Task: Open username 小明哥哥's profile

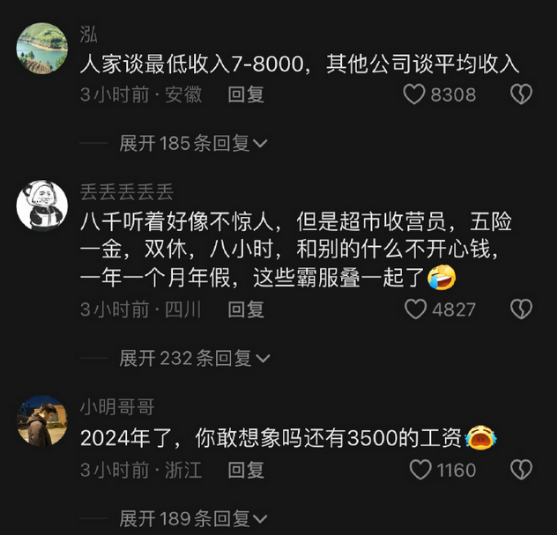Action: pyautogui.click(x=117, y=407)
